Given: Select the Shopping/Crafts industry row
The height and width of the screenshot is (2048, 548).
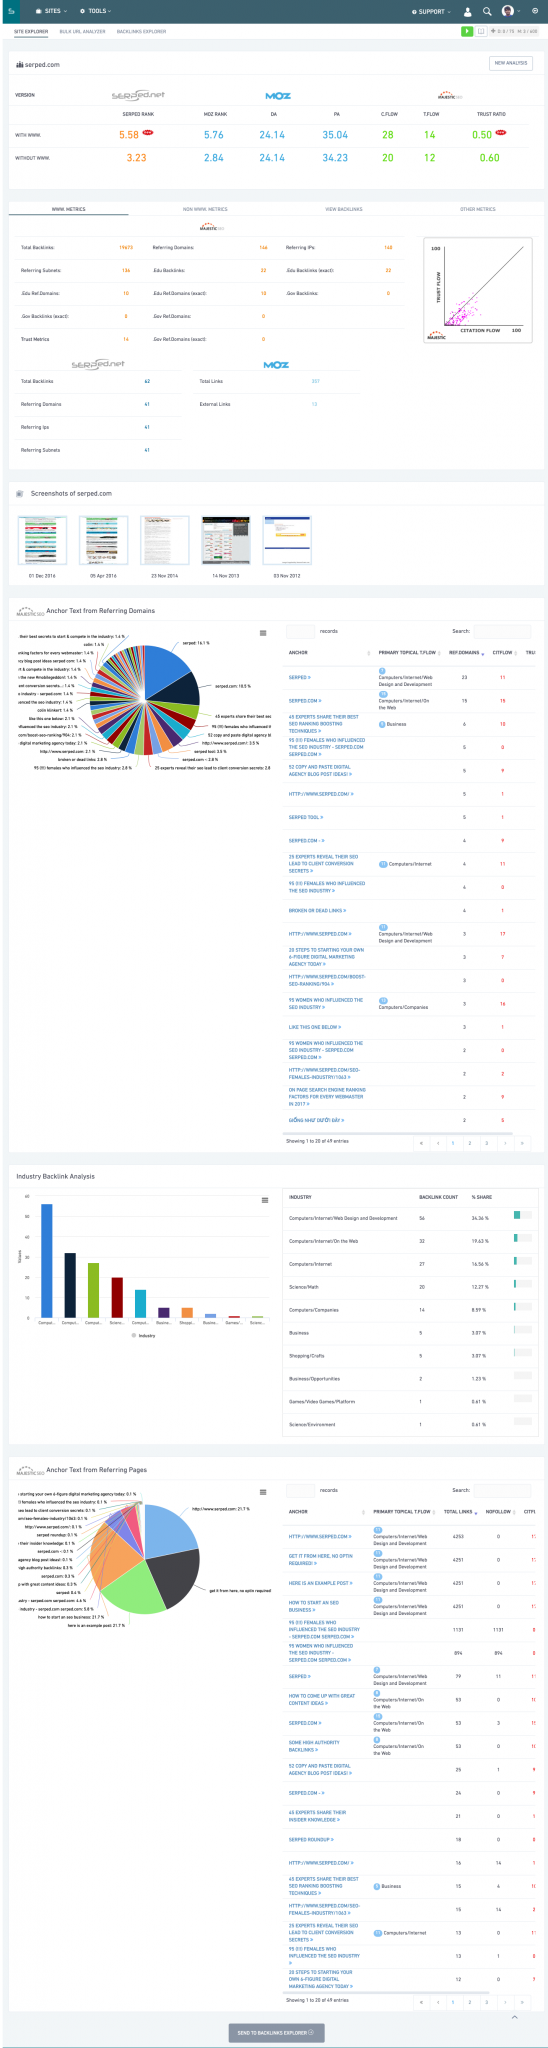Looking at the screenshot, I should [412, 1356].
